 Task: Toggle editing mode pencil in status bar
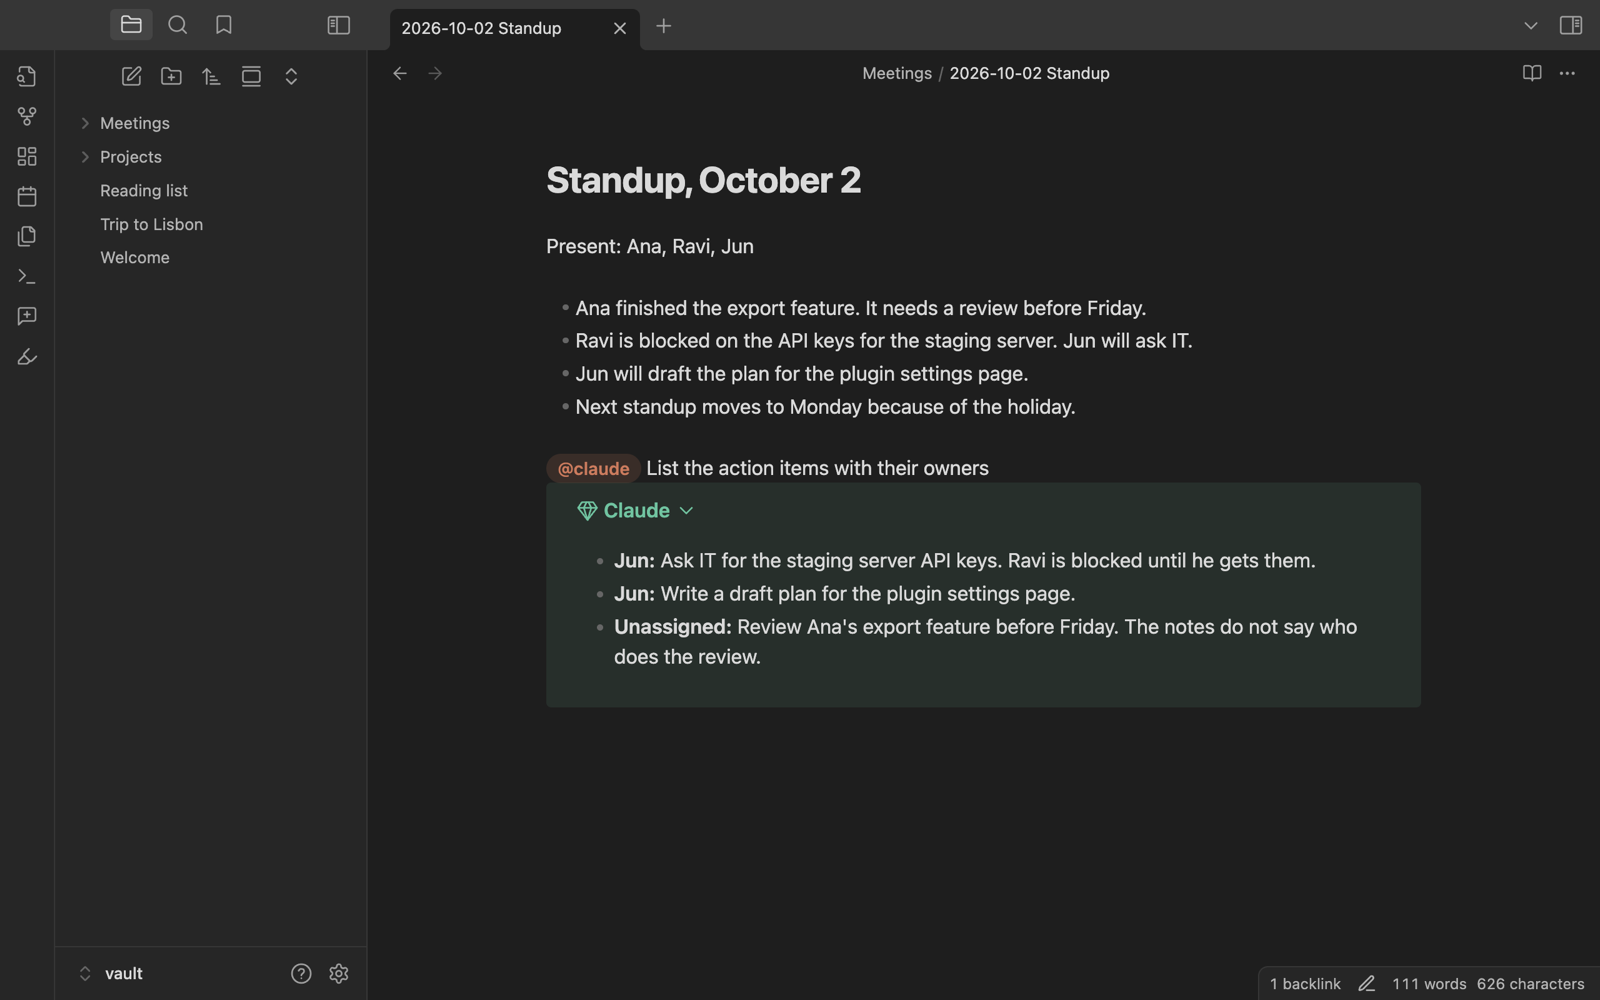1367,984
